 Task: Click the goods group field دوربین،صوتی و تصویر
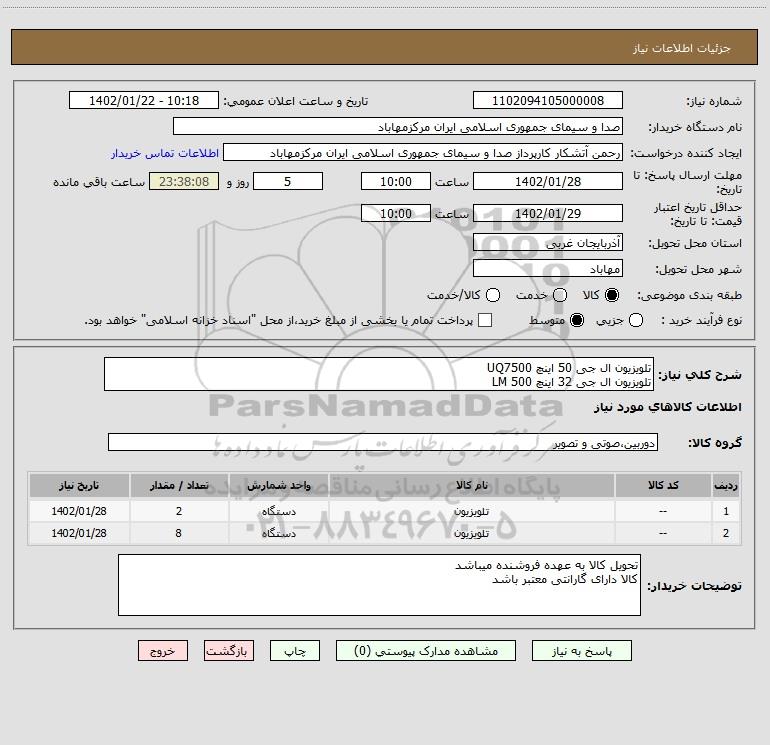click(x=383, y=442)
